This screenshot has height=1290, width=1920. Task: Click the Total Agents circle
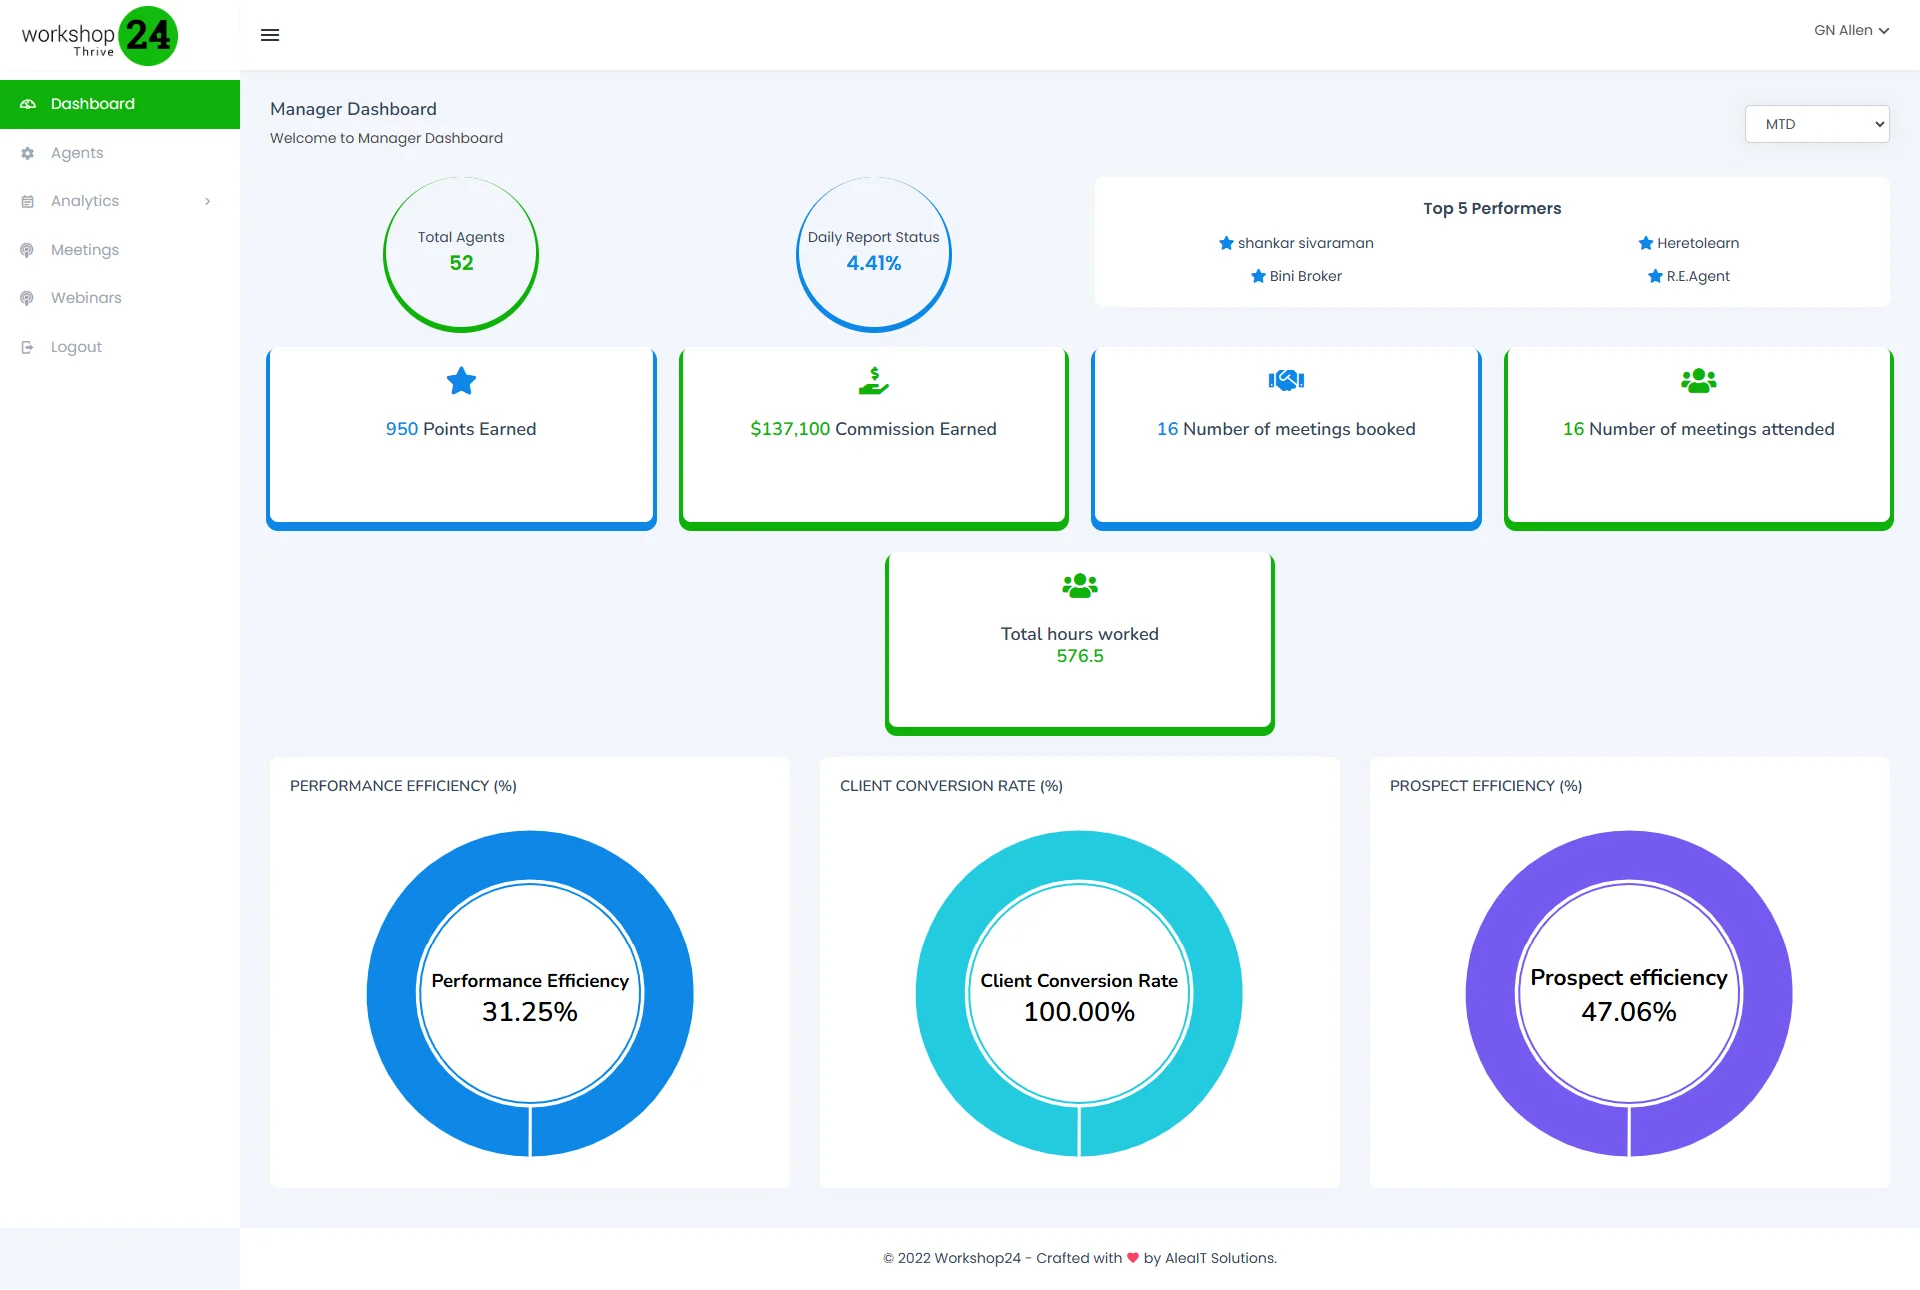(x=461, y=255)
